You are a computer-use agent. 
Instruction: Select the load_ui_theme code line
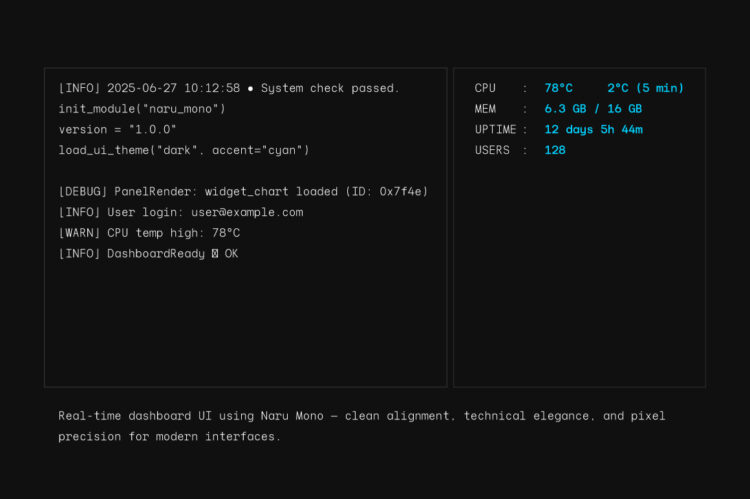click(184, 150)
